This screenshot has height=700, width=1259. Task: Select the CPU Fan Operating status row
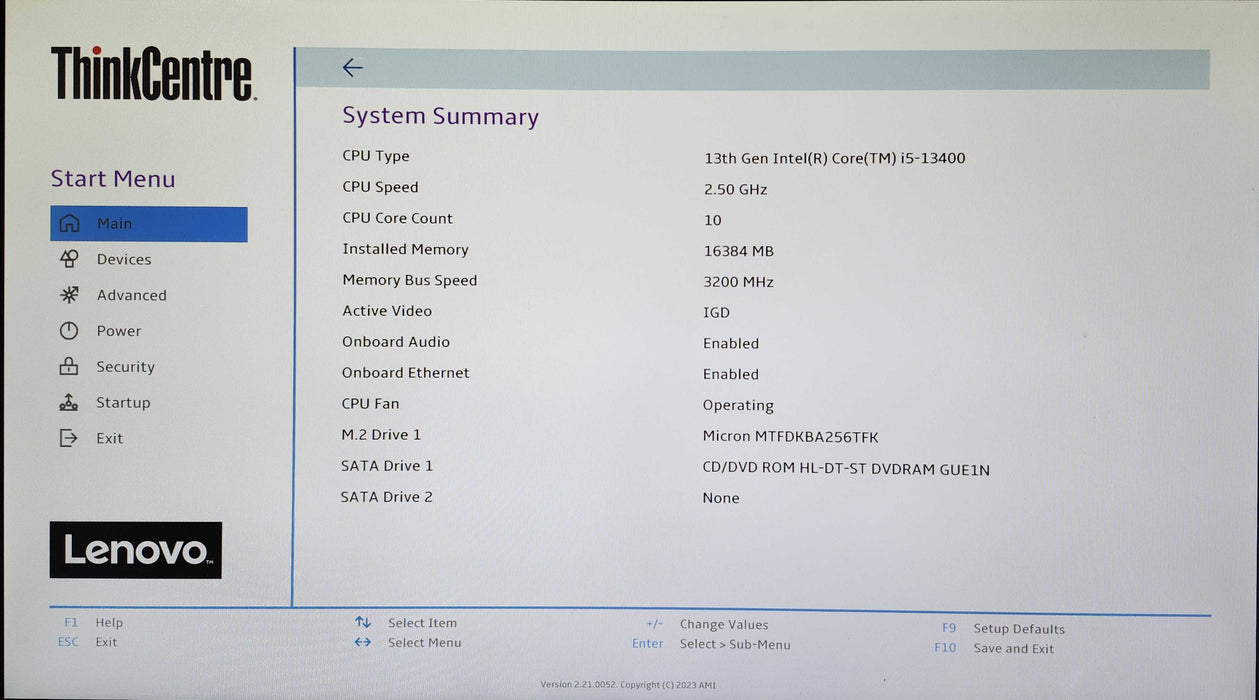pyautogui.click(x=738, y=405)
